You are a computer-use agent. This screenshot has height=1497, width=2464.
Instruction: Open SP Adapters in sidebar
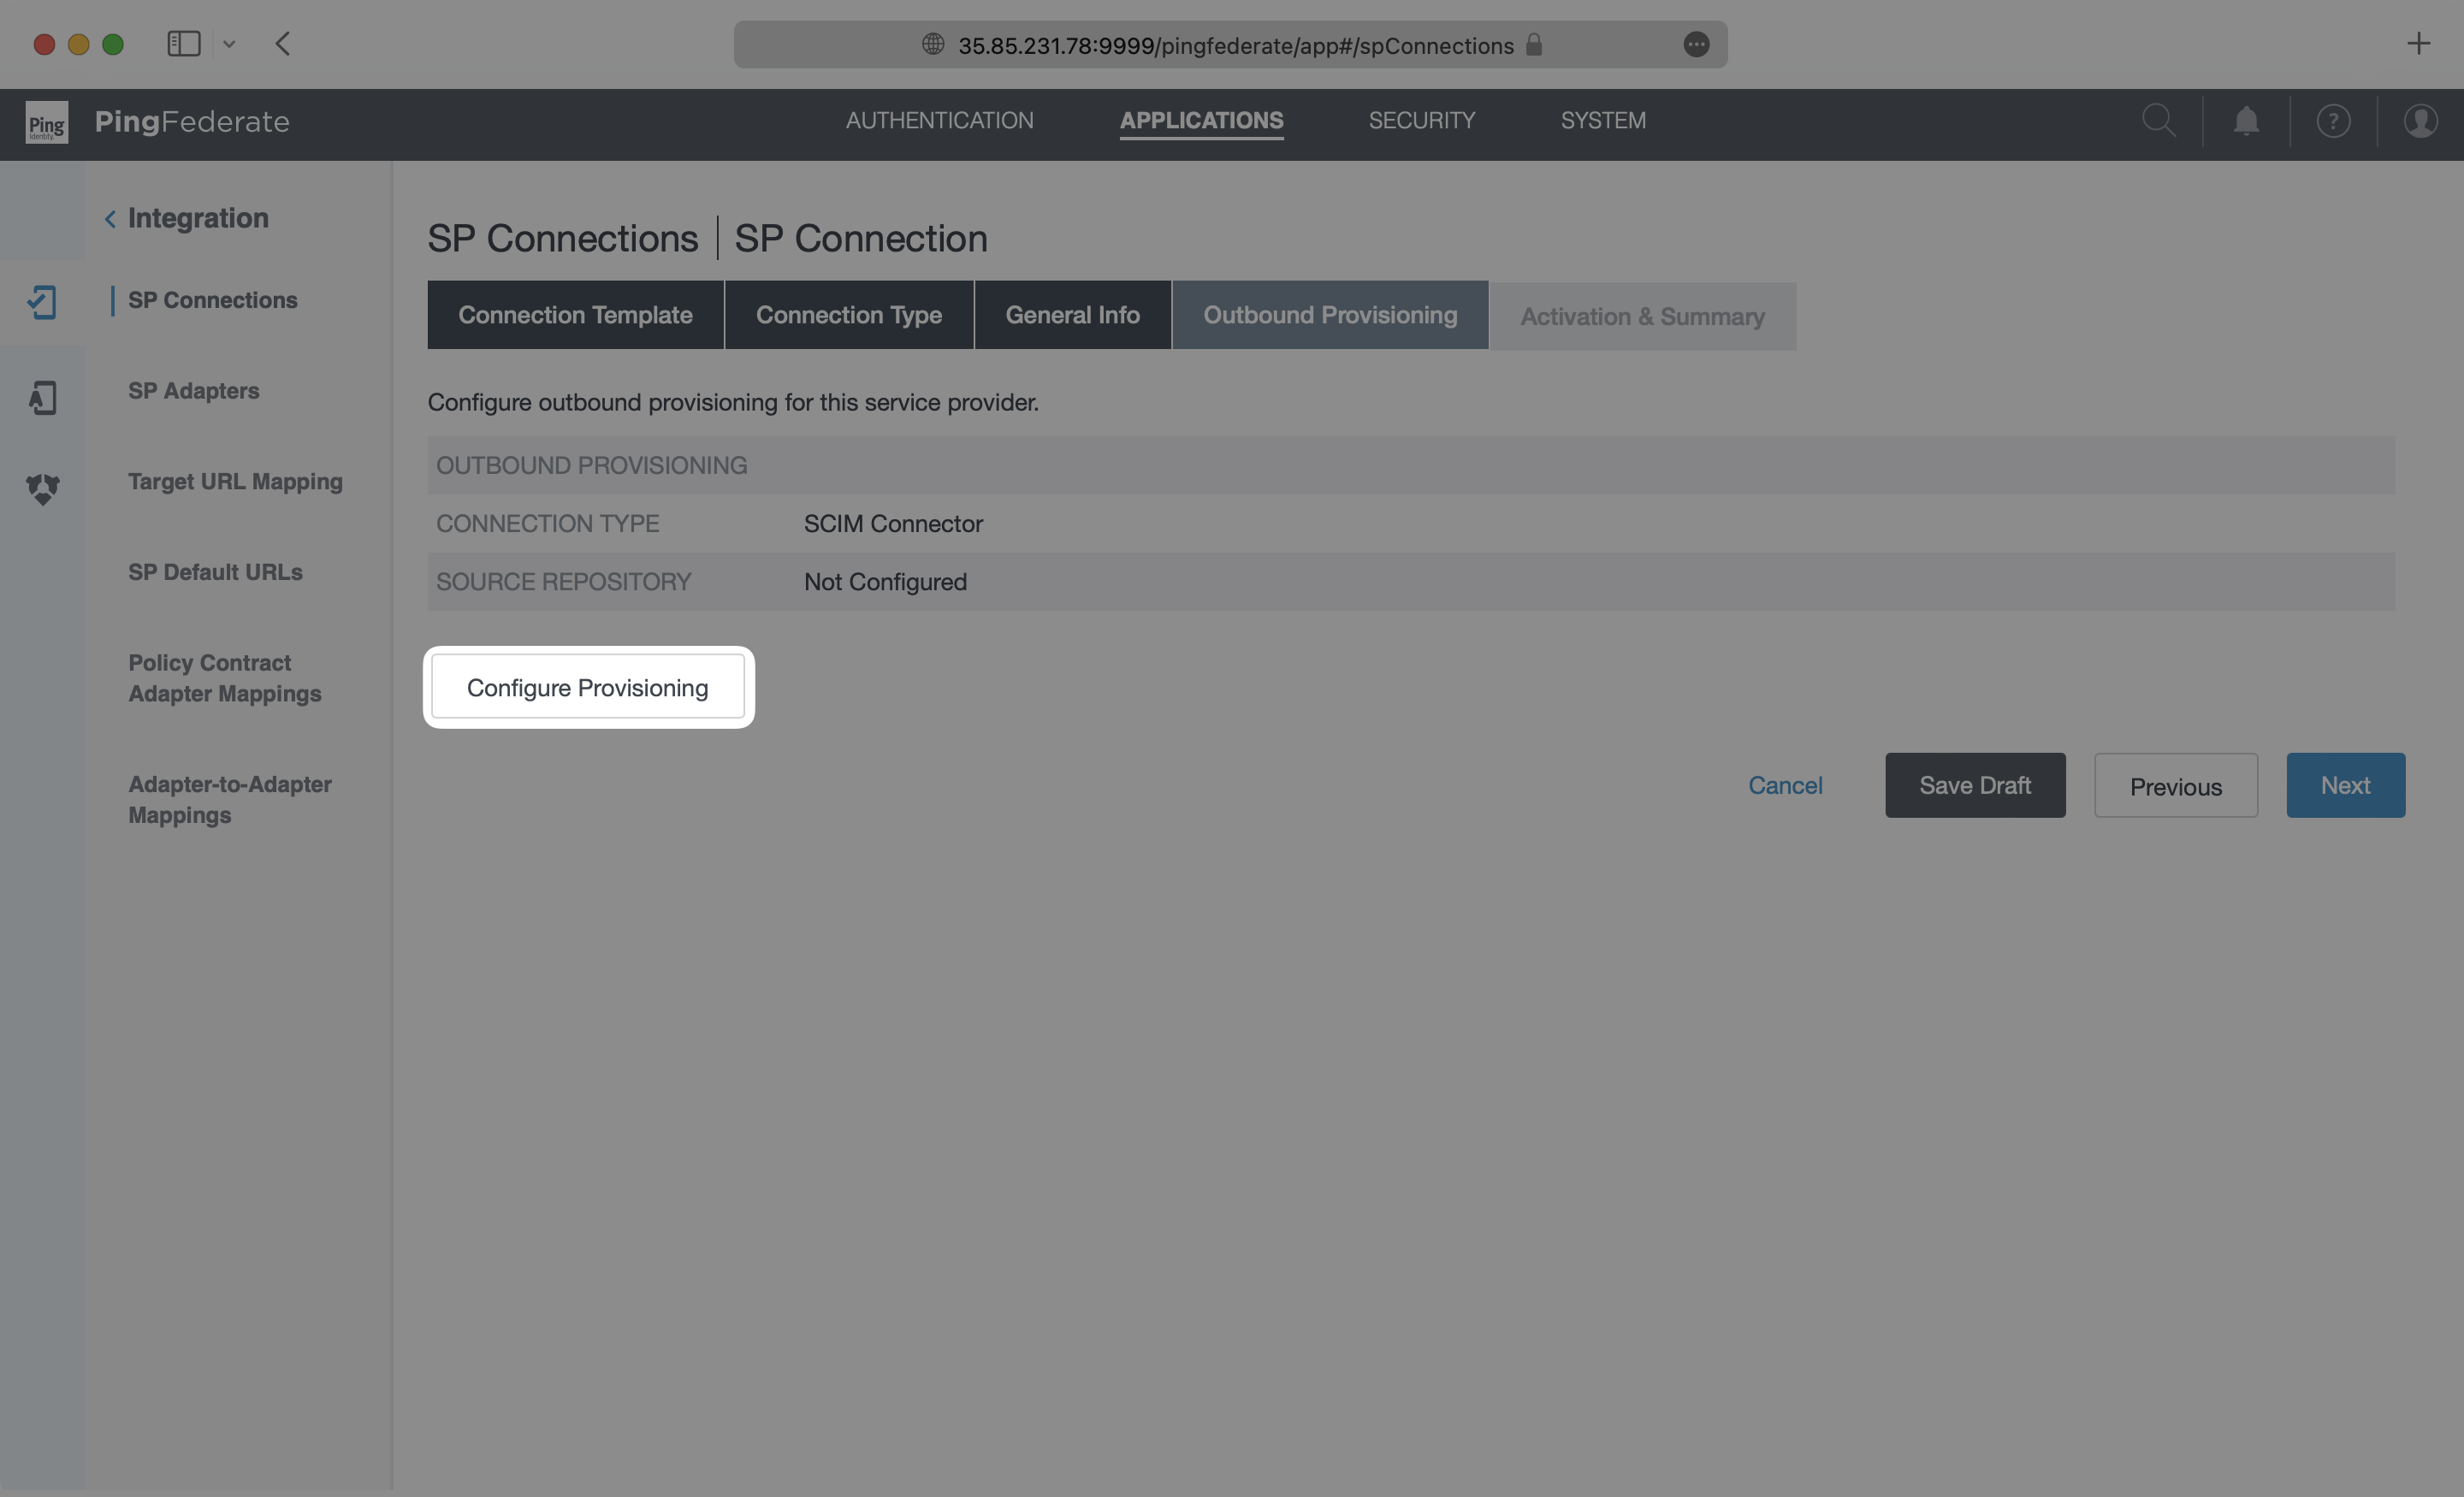[x=193, y=391]
